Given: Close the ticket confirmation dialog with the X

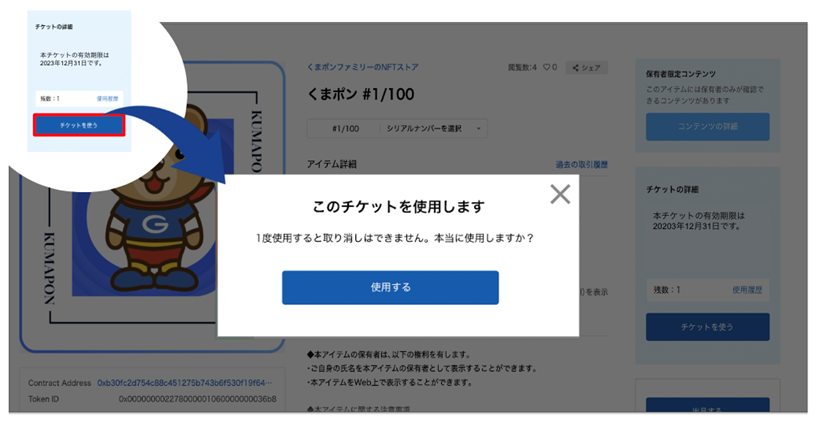Looking at the screenshot, I should pyautogui.click(x=560, y=194).
